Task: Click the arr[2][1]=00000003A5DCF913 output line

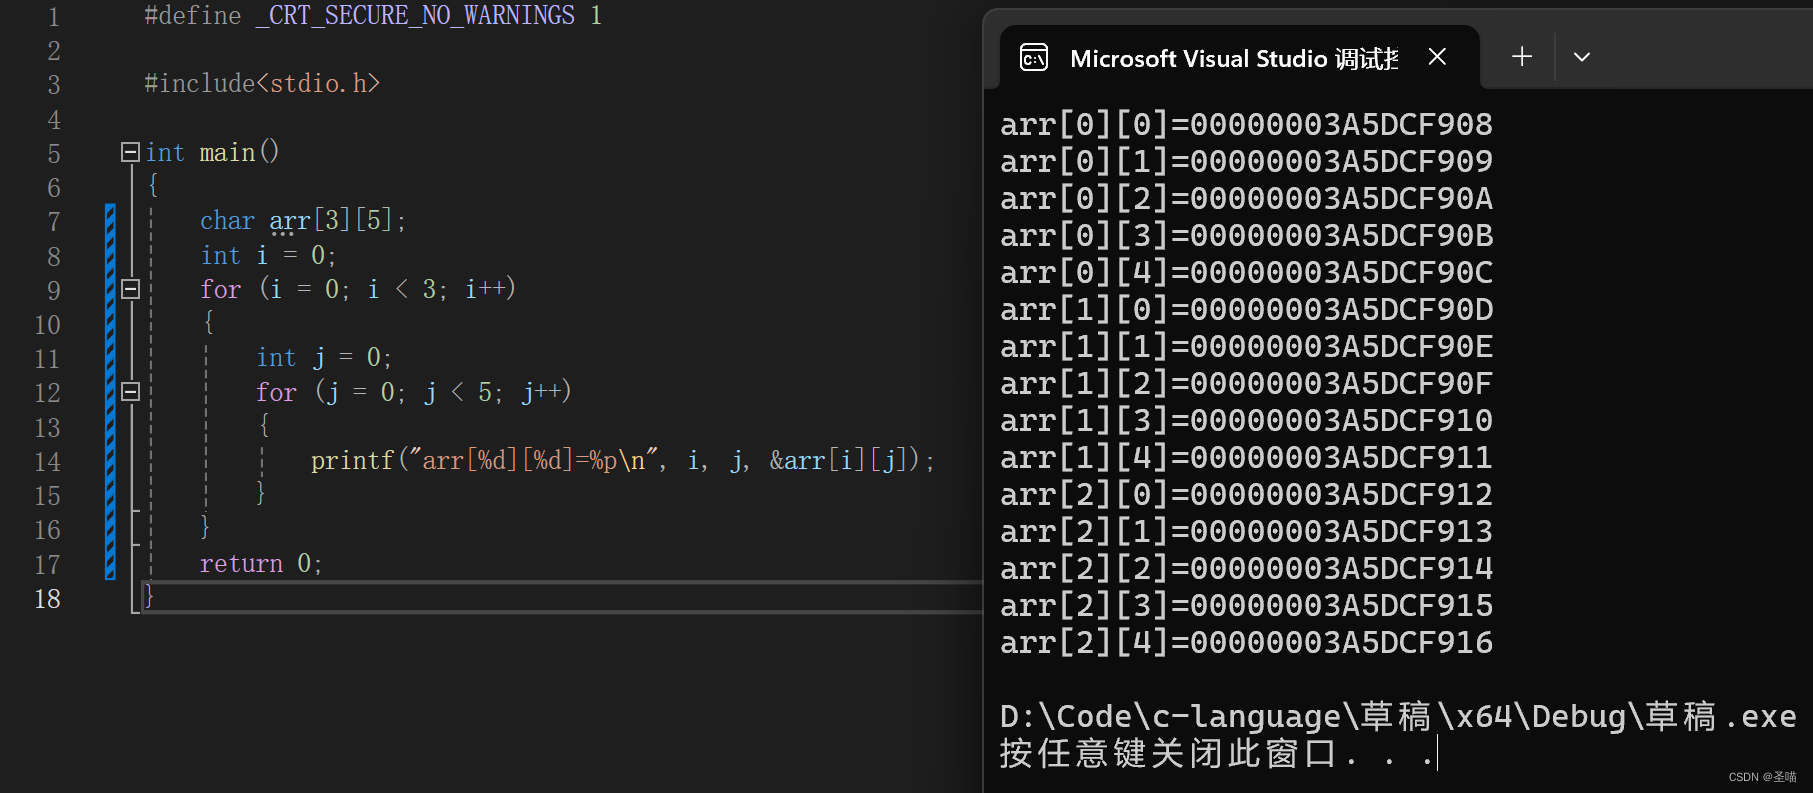Action: click(x=1246, y=531)
